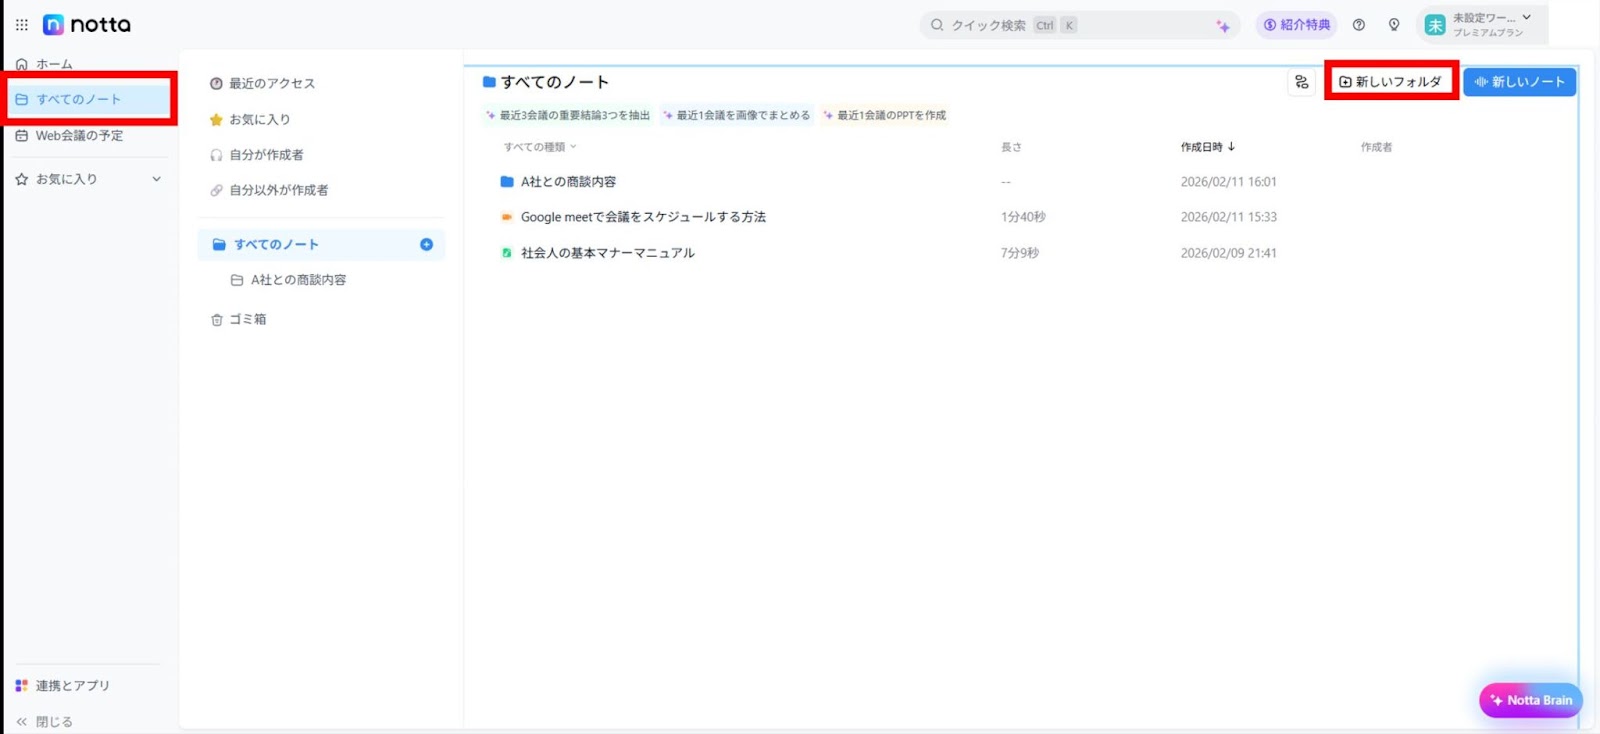Click 最近1会議のPPTを作成 suggestion
The width and height of the screenshot is (1600, 734).
(x=884, y=115)
